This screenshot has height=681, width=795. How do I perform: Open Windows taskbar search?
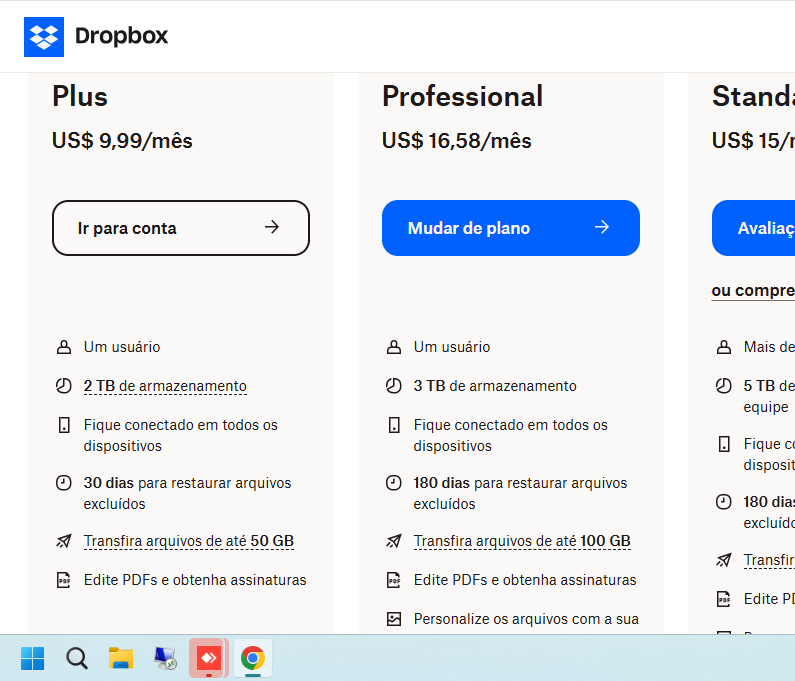(x=77, y=658)
